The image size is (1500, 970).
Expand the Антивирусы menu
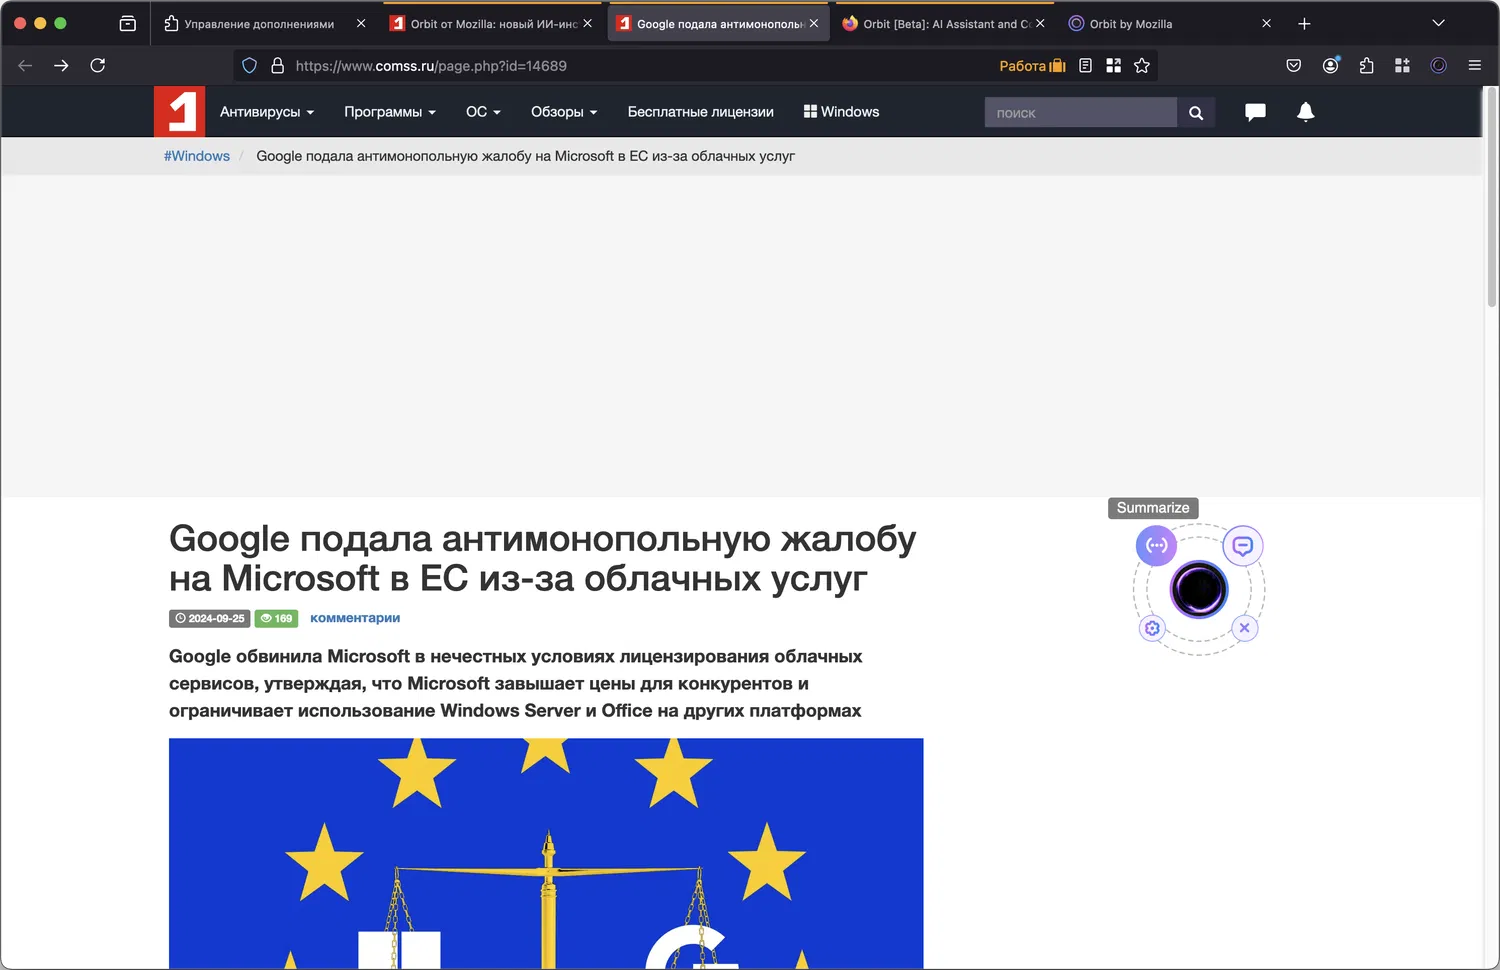click(267, 112)
